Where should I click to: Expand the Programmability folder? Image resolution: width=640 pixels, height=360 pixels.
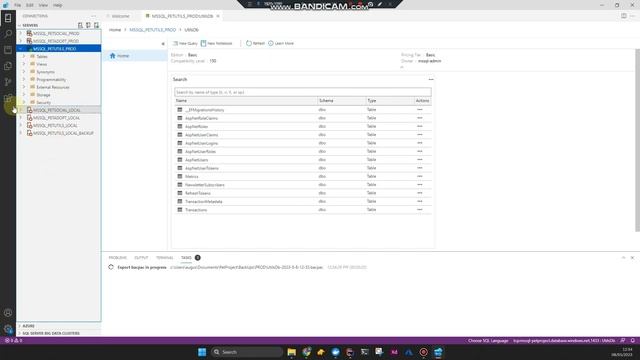[24, 79]
